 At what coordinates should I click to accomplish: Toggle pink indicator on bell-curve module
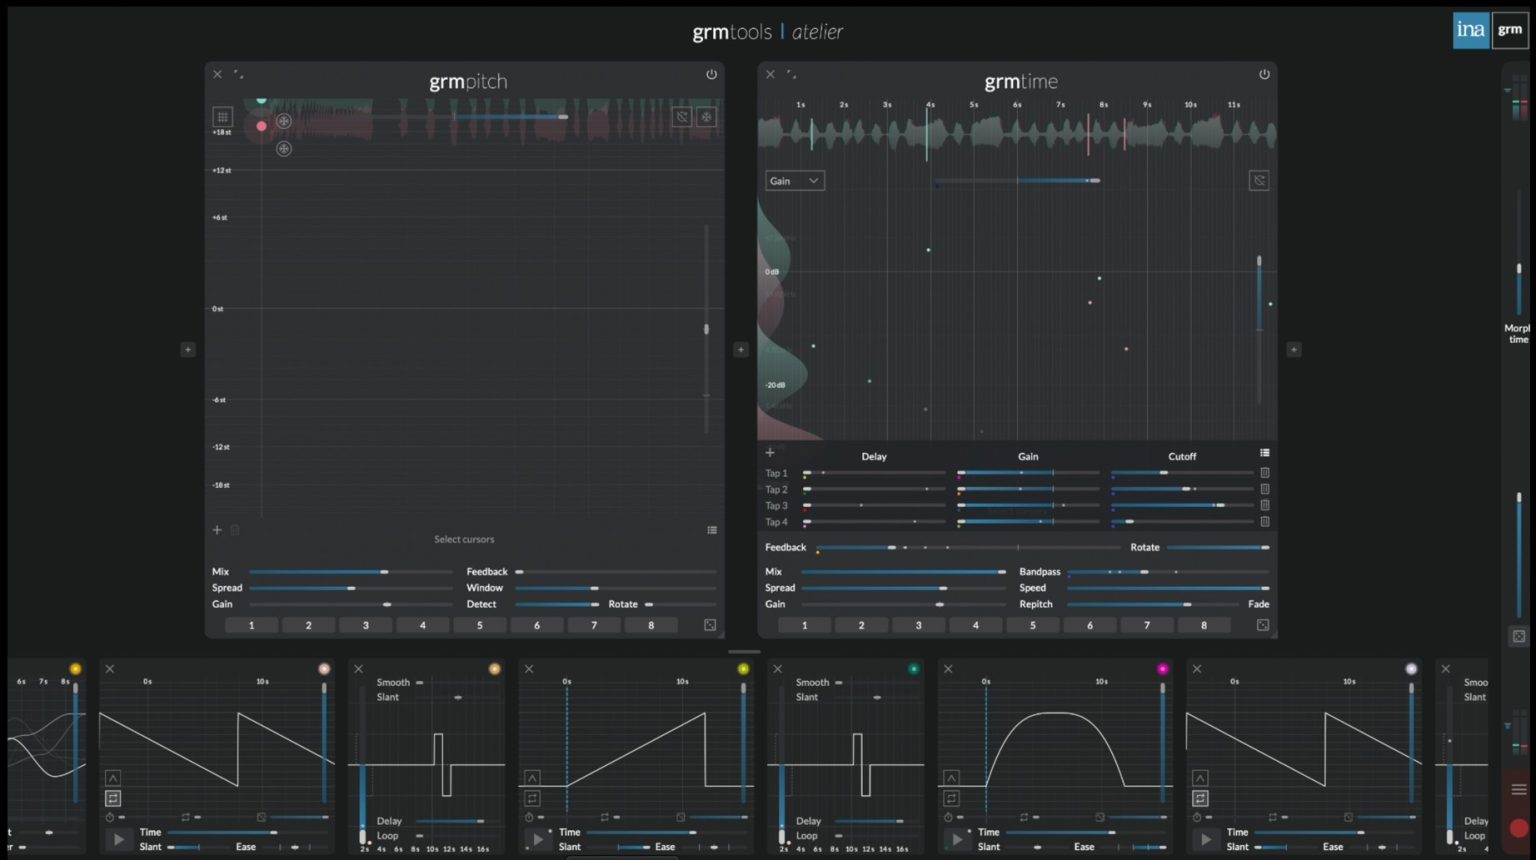[x=1162, y=669]
